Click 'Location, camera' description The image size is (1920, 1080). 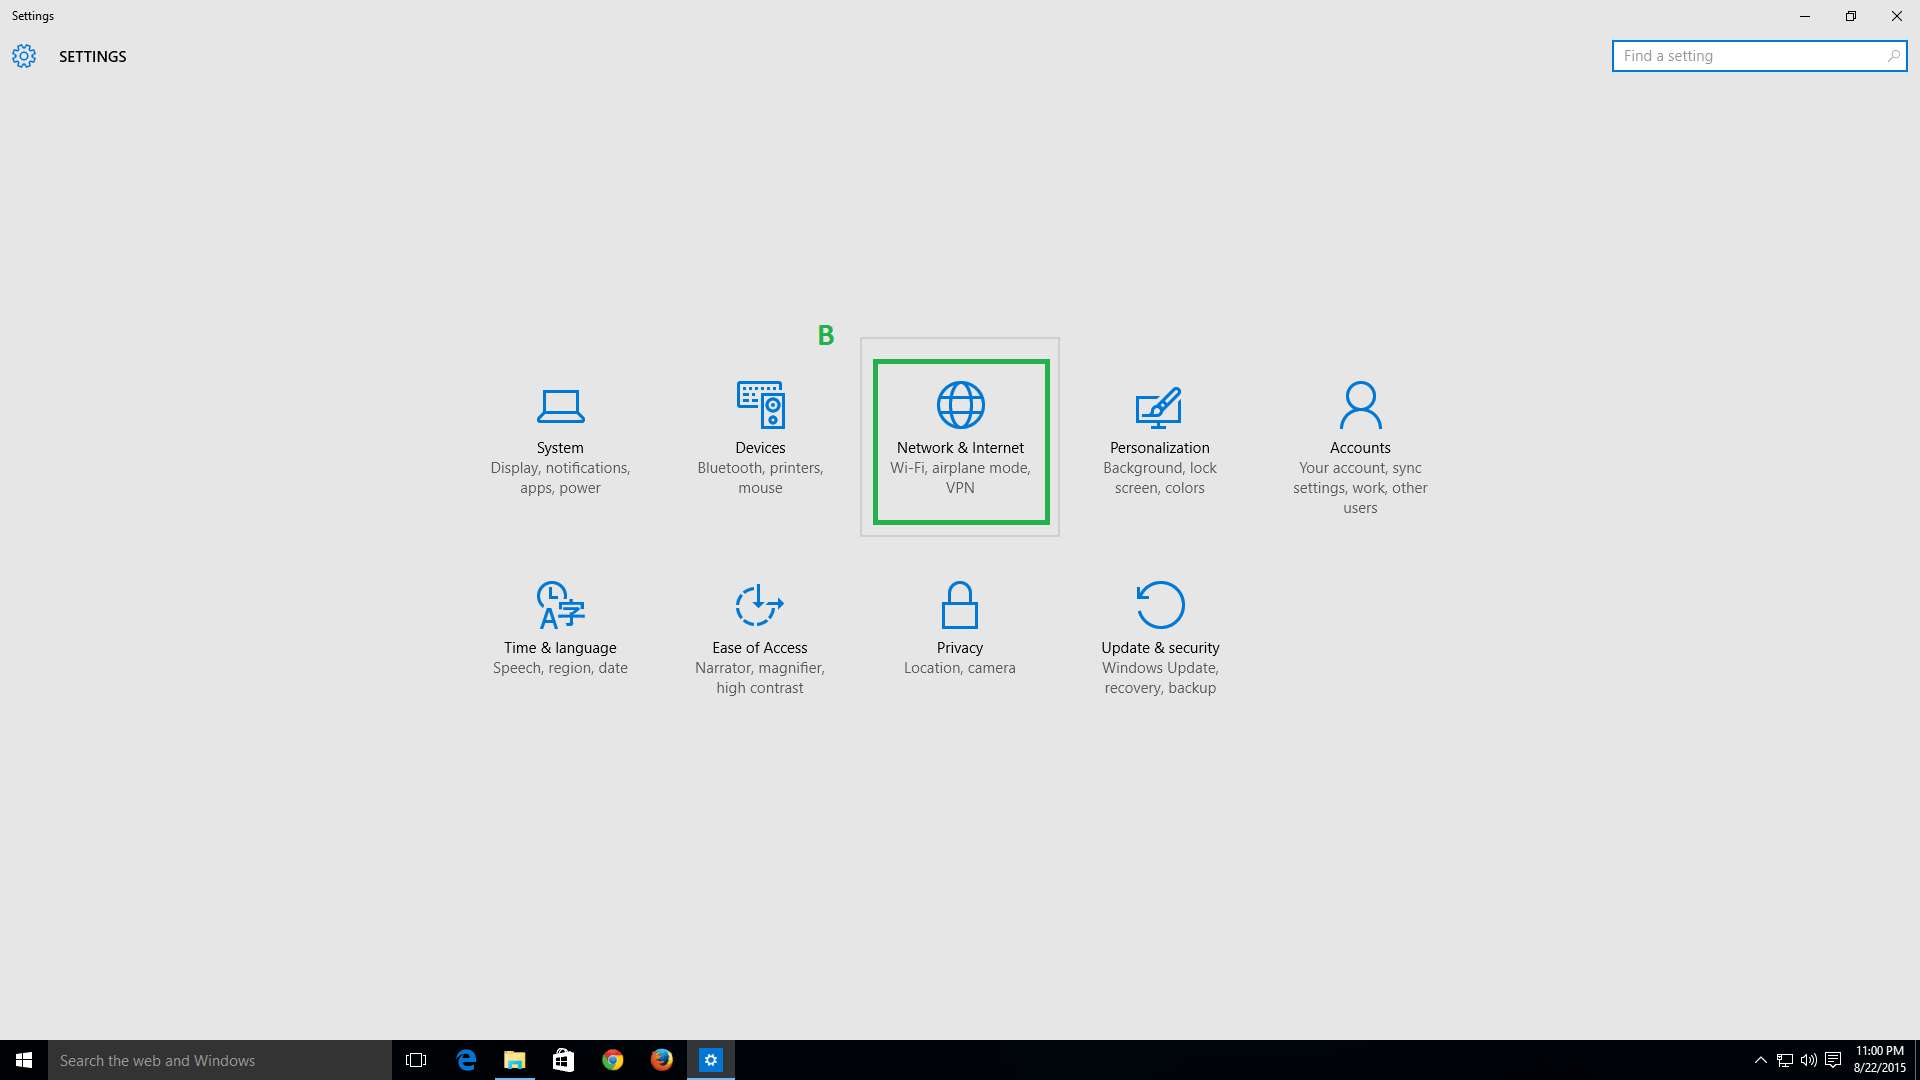tap(960, 668)
